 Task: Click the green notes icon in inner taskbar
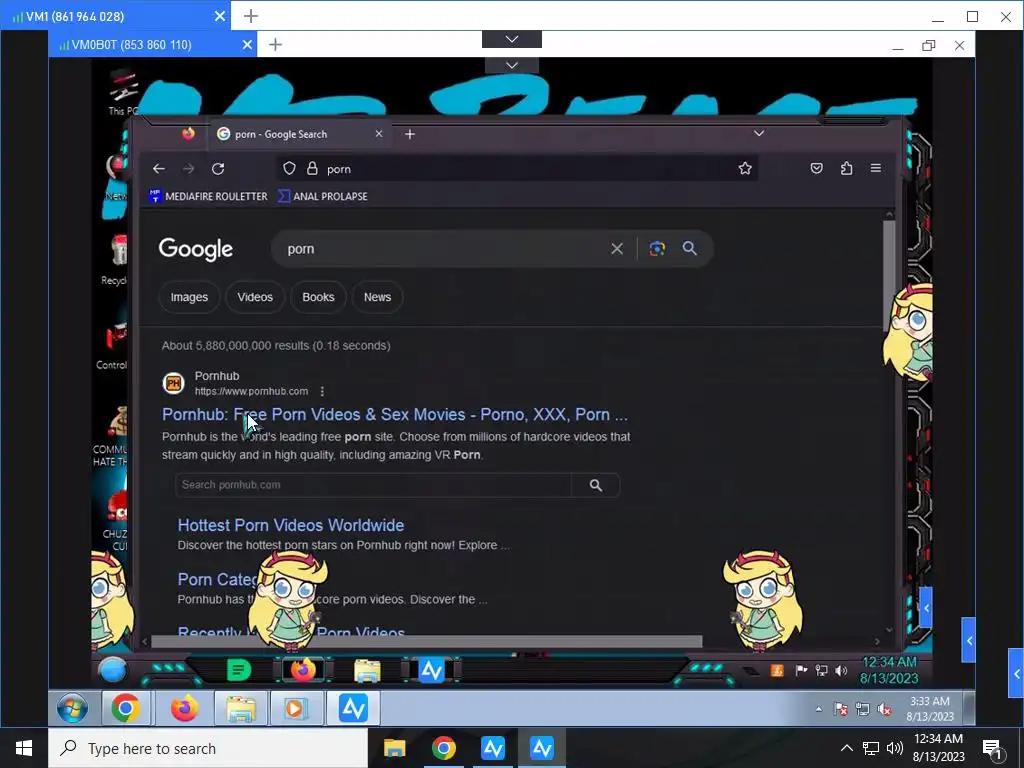coord(238,670)
